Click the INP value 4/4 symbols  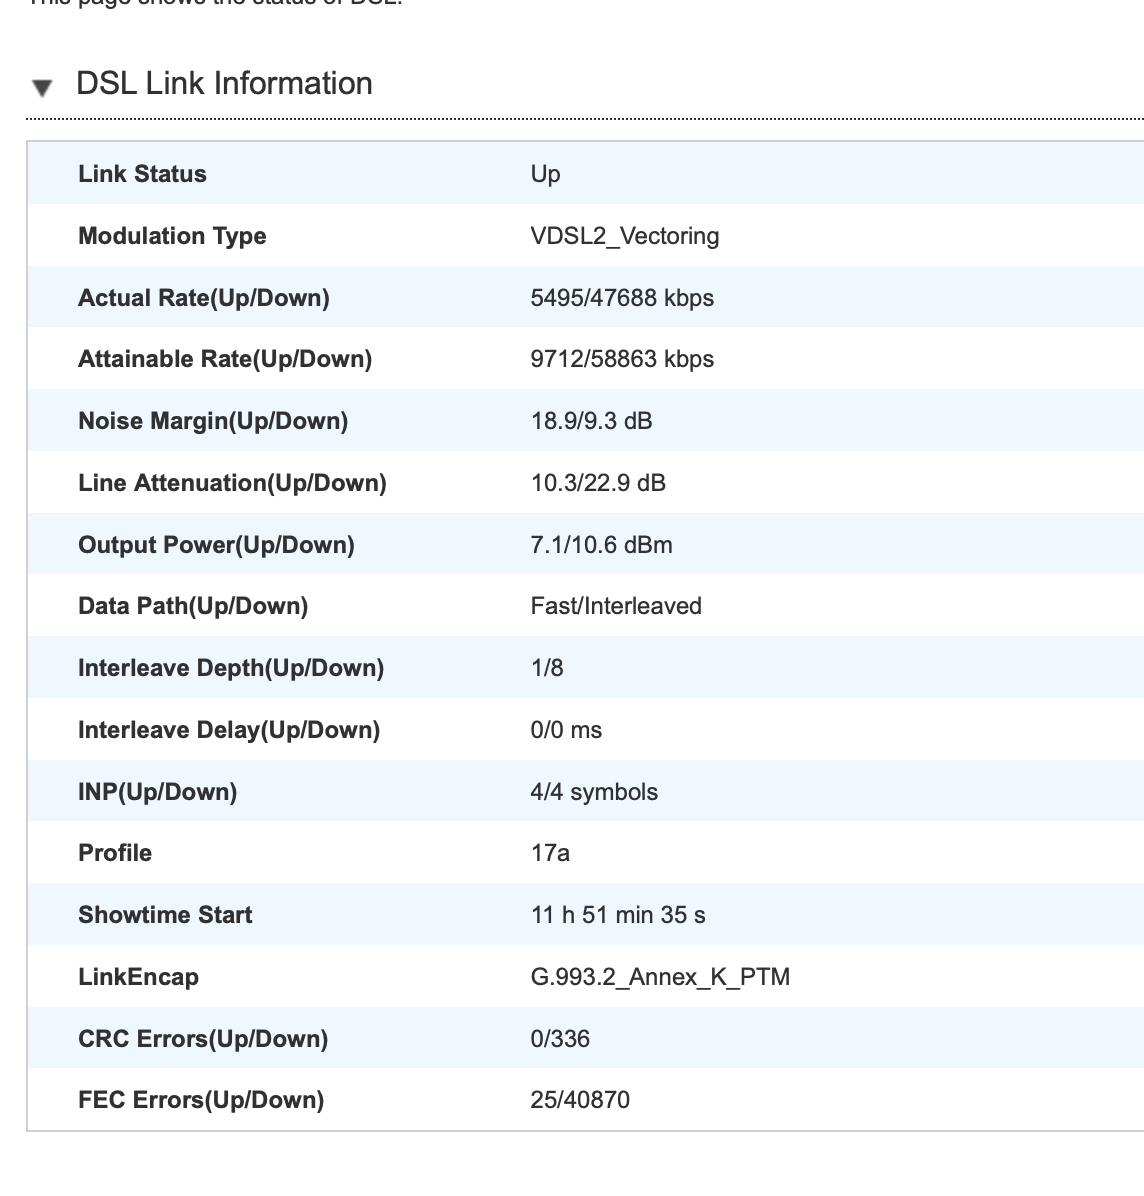(593, 792)
